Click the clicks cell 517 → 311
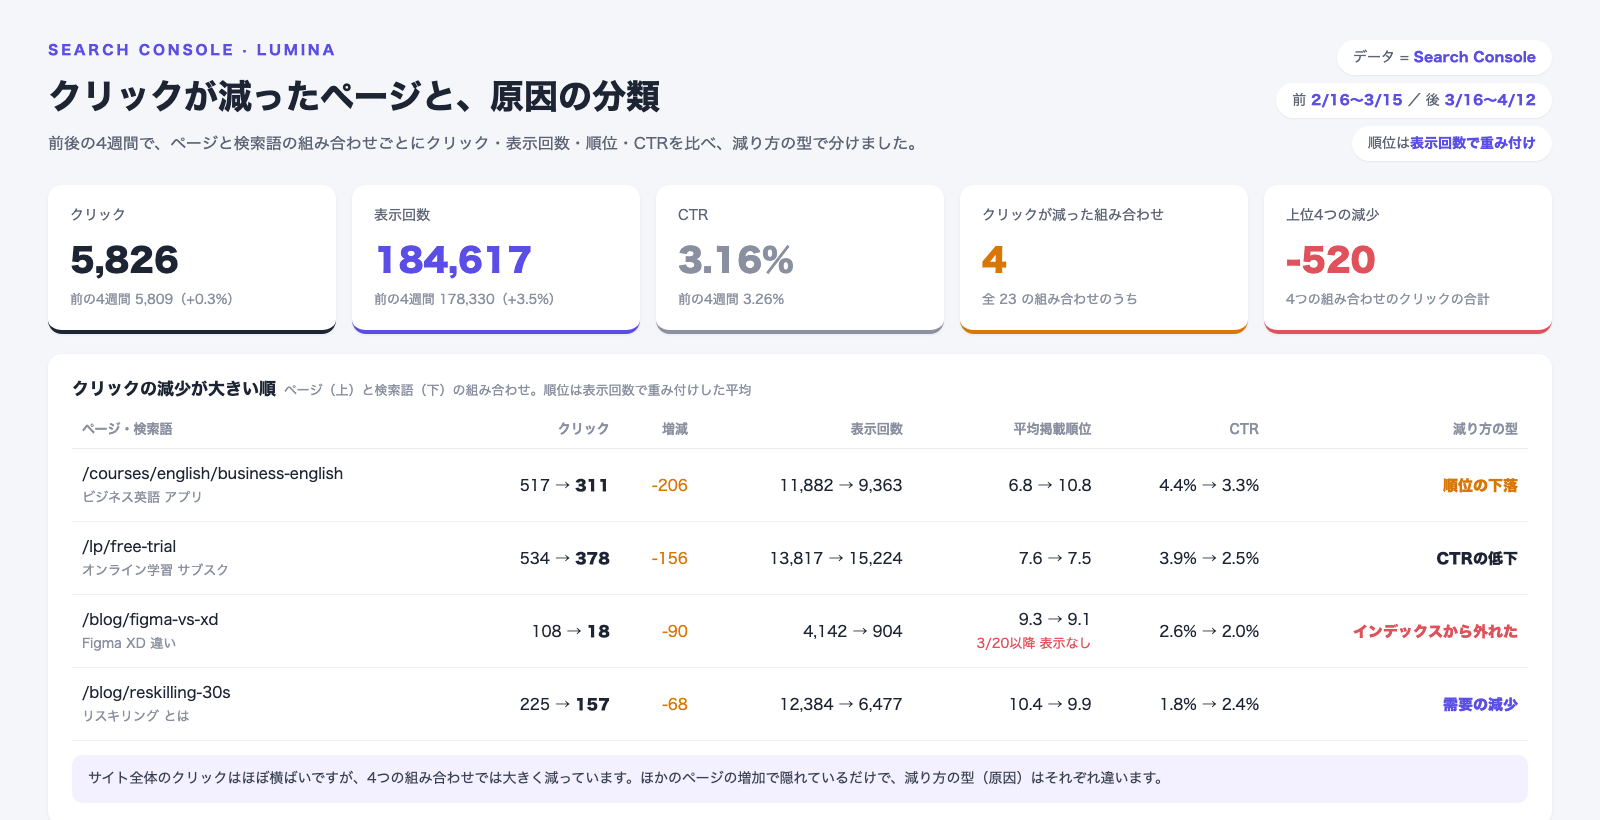This screenshot has width=1600, height=820. click(564, 485)
